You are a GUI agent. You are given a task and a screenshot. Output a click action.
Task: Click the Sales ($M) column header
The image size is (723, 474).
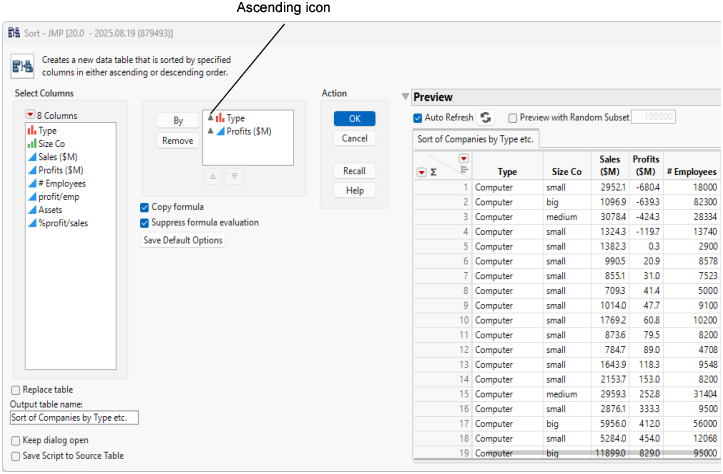pyautogui.click(x=609, y=165)
